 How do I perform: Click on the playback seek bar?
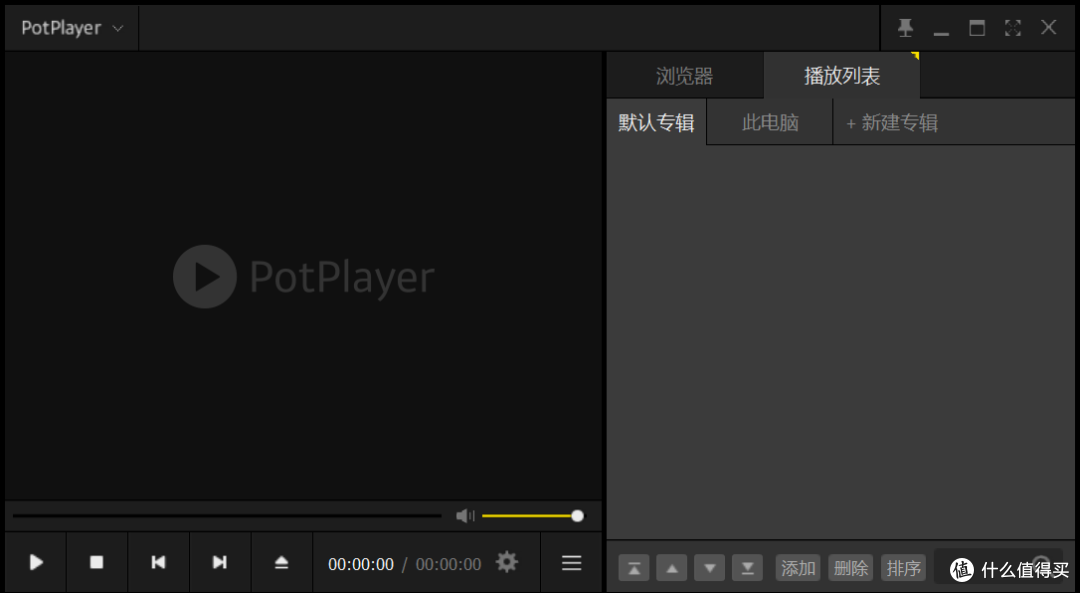[227, 515]
